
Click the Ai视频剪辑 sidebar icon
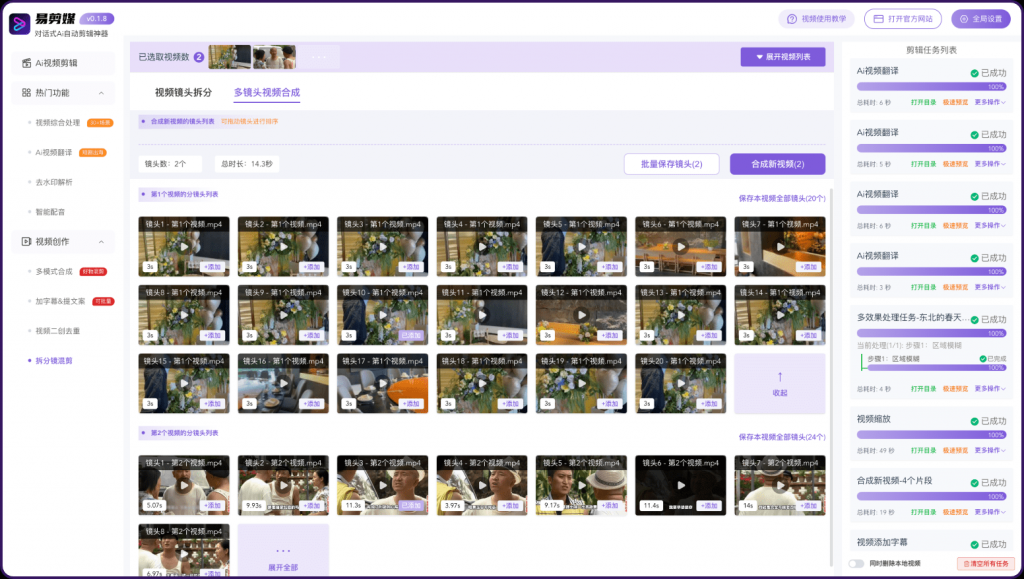point(26,63)
